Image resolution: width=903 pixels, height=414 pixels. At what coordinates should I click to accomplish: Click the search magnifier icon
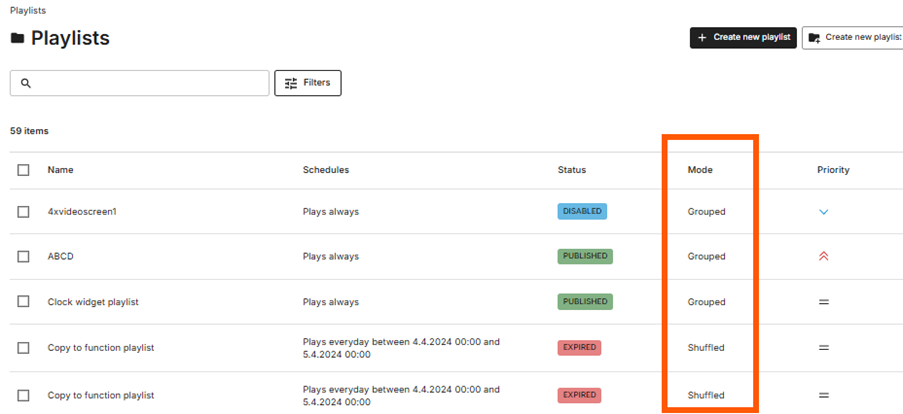[x=25, y=83]
